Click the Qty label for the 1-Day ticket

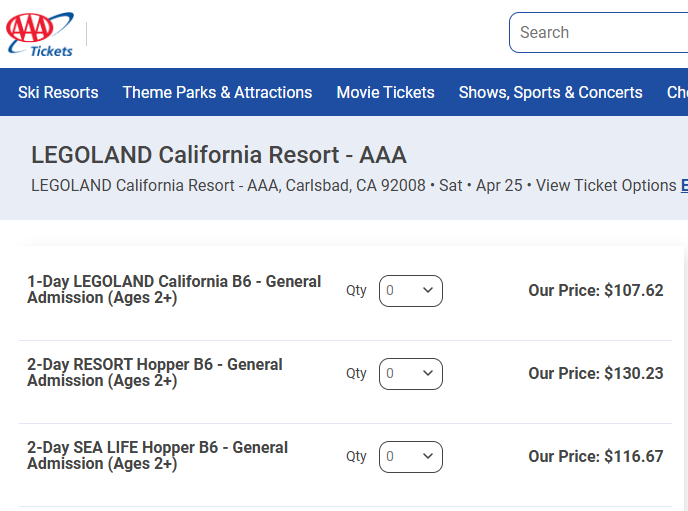[356, 291]
